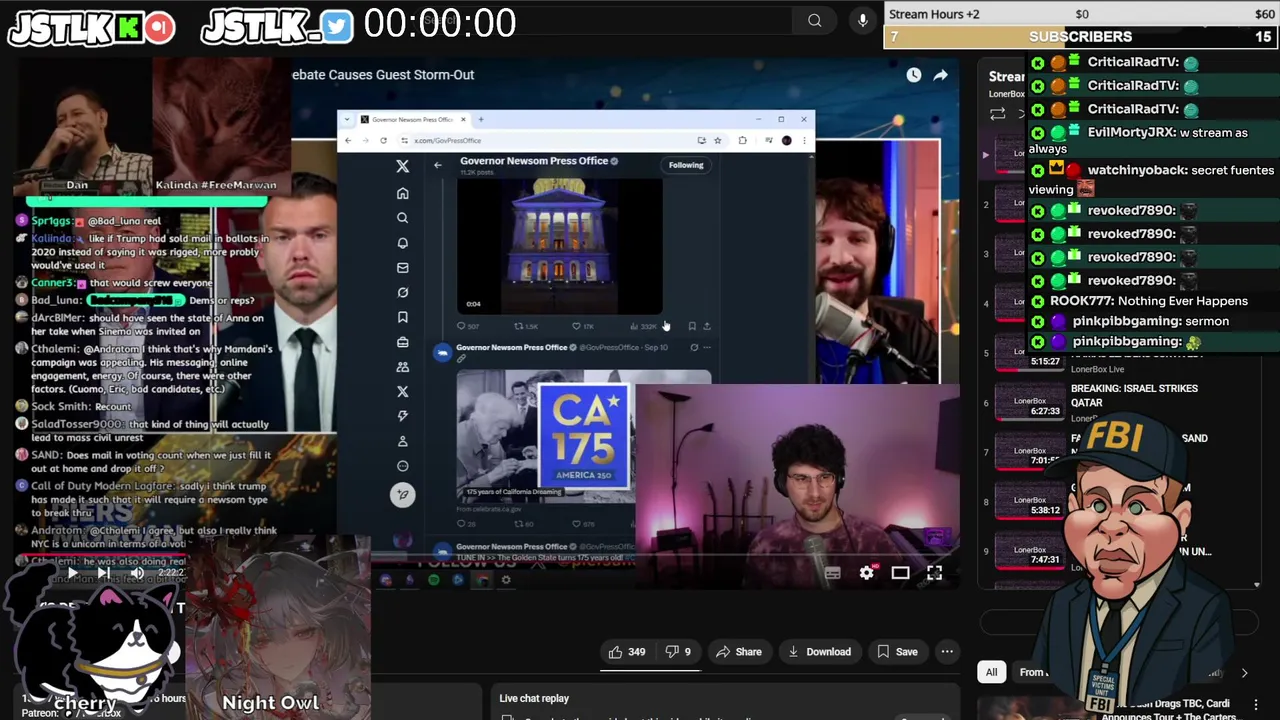Click "Live chat replay" heading
The height and width of the screenshot is (720, 1280).
534,698
